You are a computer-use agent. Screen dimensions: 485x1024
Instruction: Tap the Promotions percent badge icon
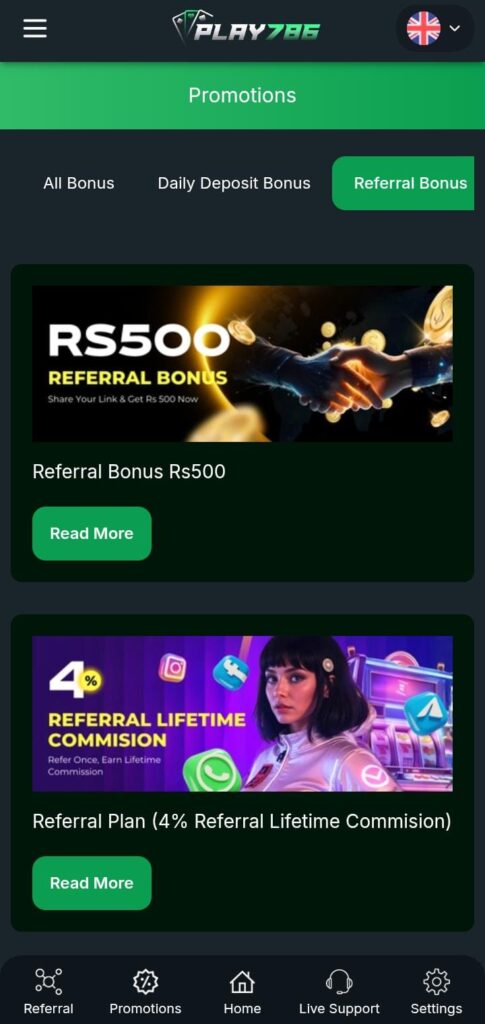tap(145, 981)
